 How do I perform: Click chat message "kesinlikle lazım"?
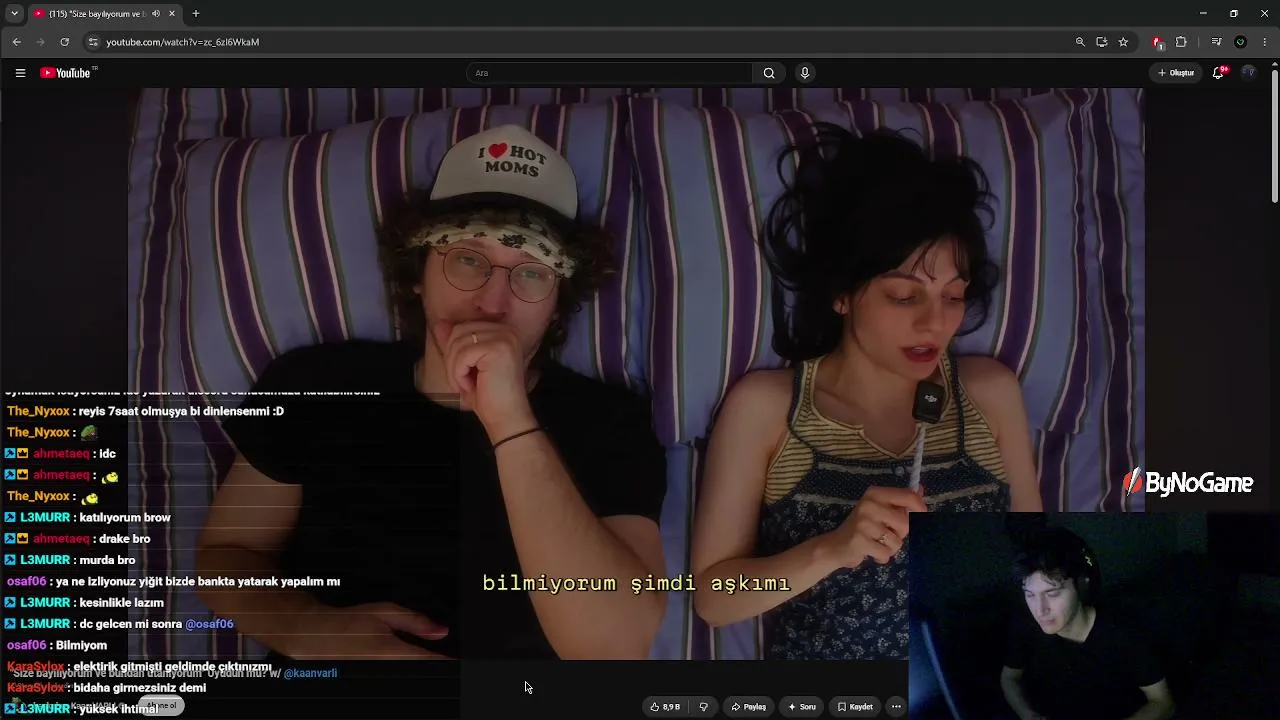pyautogui.click(x=121, y=603)
